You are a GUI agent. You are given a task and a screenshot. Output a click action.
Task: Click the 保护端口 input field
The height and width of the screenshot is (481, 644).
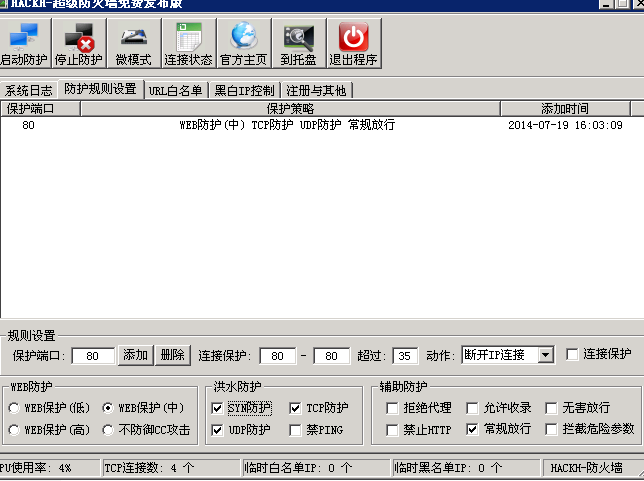pyautogui.click(x=93, y=356)
